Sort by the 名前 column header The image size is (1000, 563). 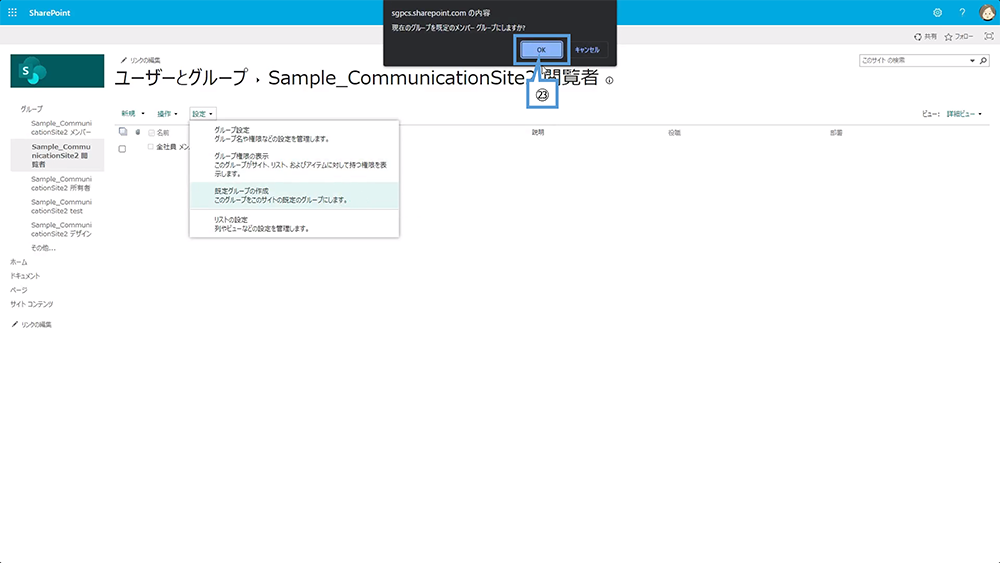click(163, 133)
